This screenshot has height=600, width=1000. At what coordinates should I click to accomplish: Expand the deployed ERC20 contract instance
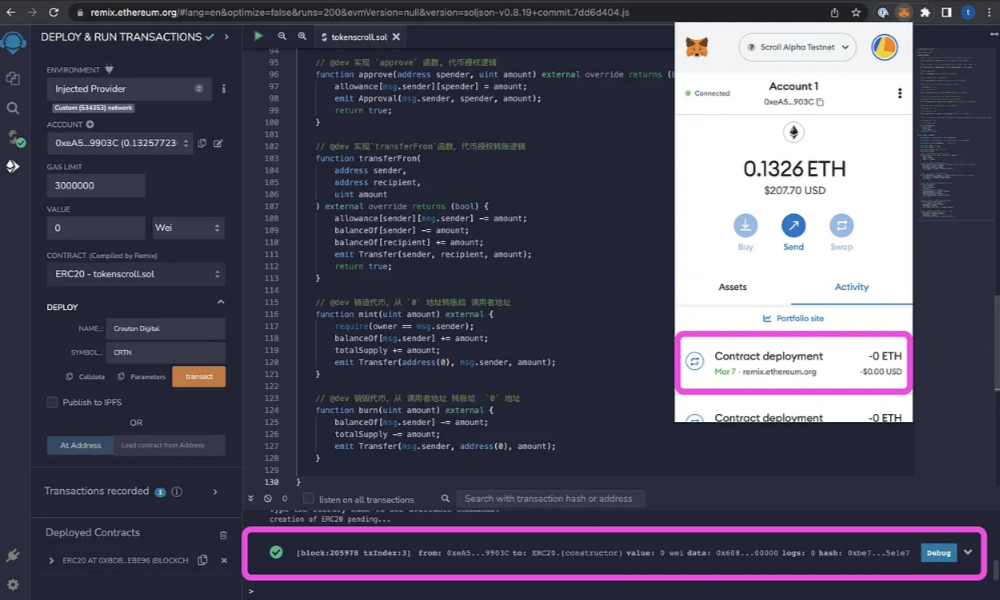coord(51,560)
